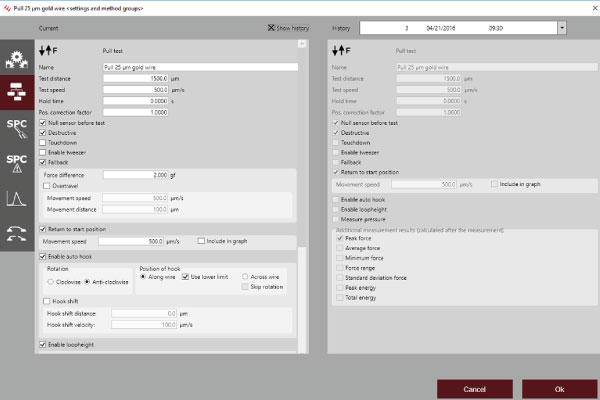Image resolution: width=600 pixels, height=400 pixels.
Task: Open the gears settings tab in sidebar
Action: (x=17, y=58)
